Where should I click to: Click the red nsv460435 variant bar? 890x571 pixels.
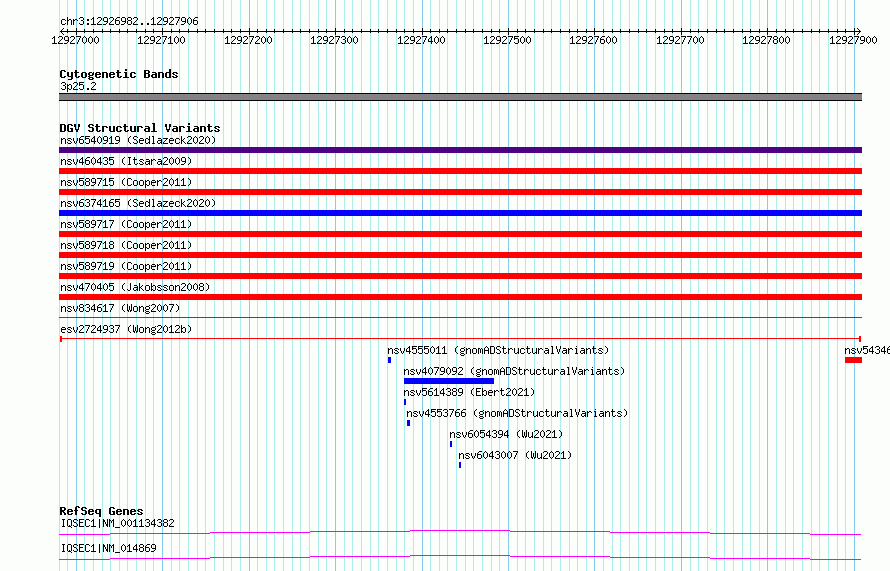pos(460,171)
